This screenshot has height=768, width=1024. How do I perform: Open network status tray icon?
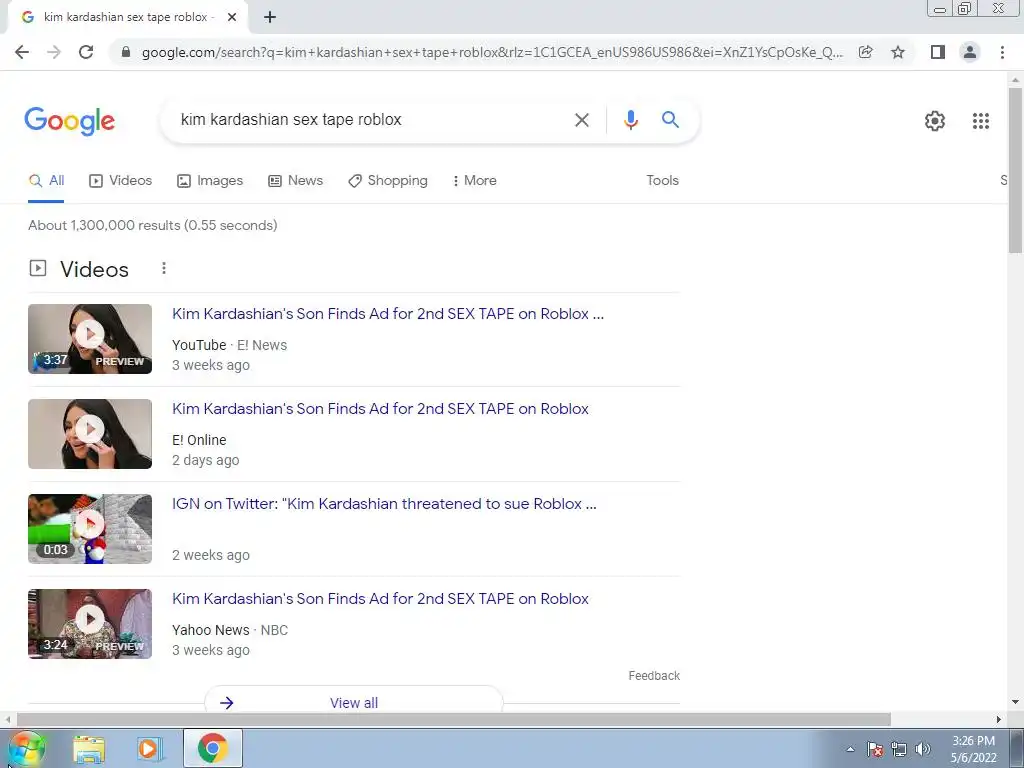tap(899, 749)
